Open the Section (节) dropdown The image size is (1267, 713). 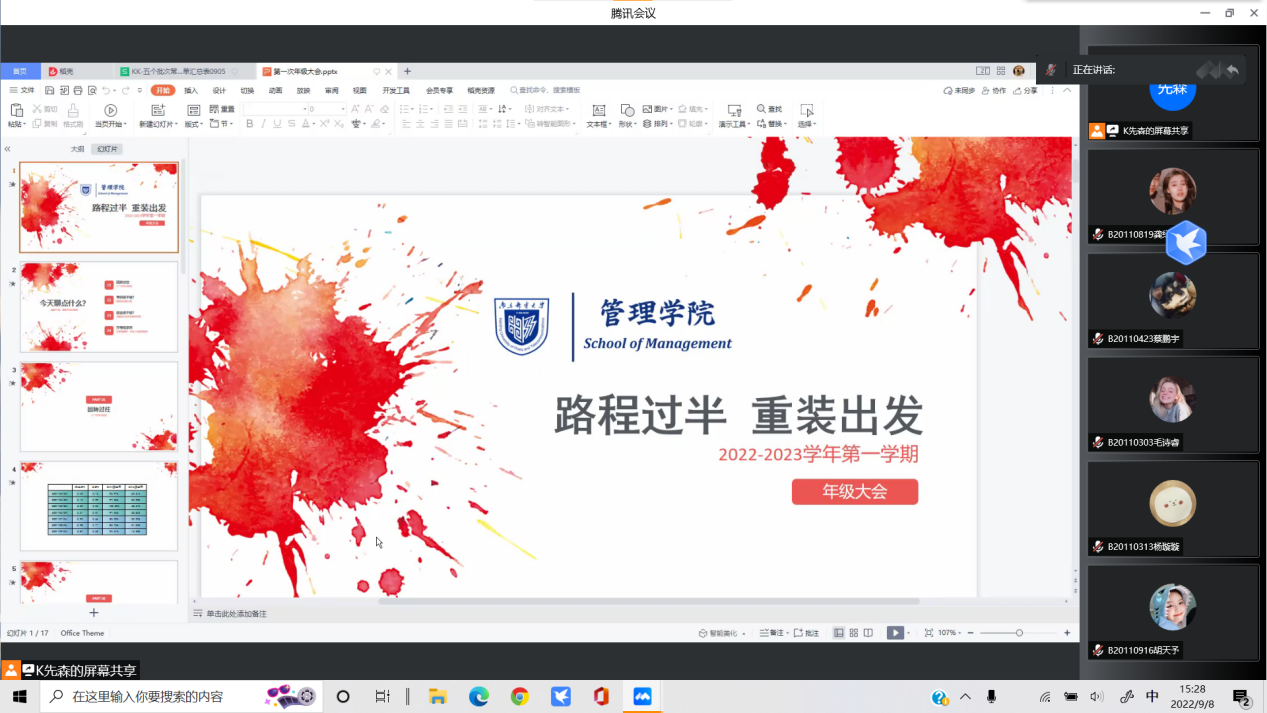pyautogui.click(x=223, y=124)
